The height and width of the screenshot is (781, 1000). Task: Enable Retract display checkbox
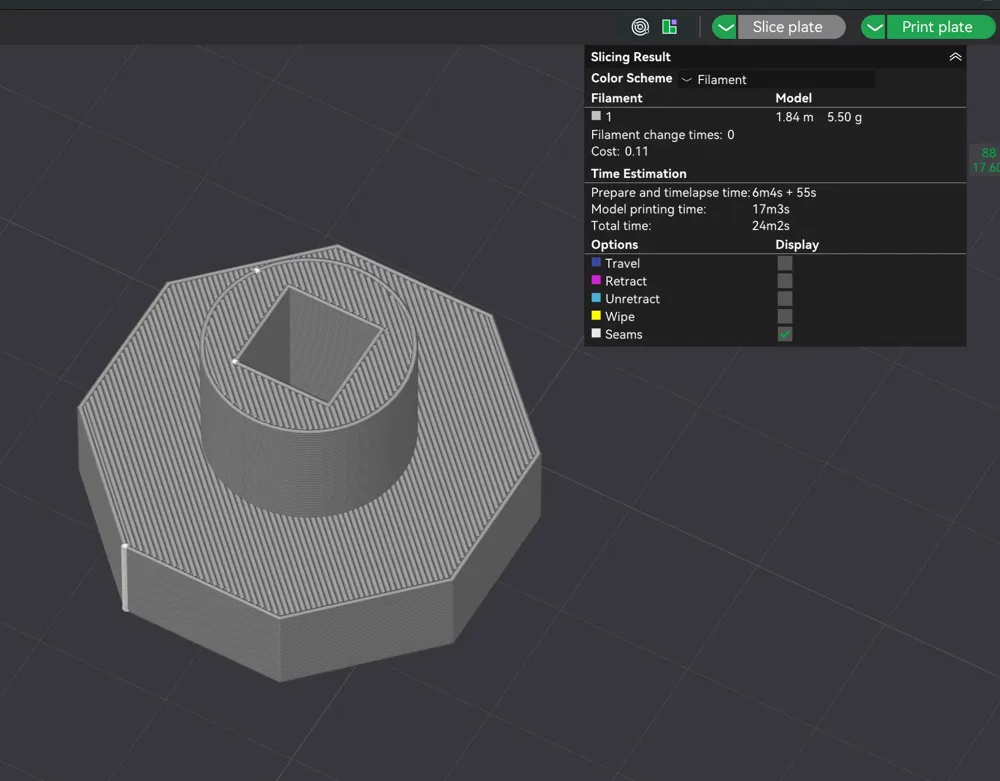tap(784, 281)
